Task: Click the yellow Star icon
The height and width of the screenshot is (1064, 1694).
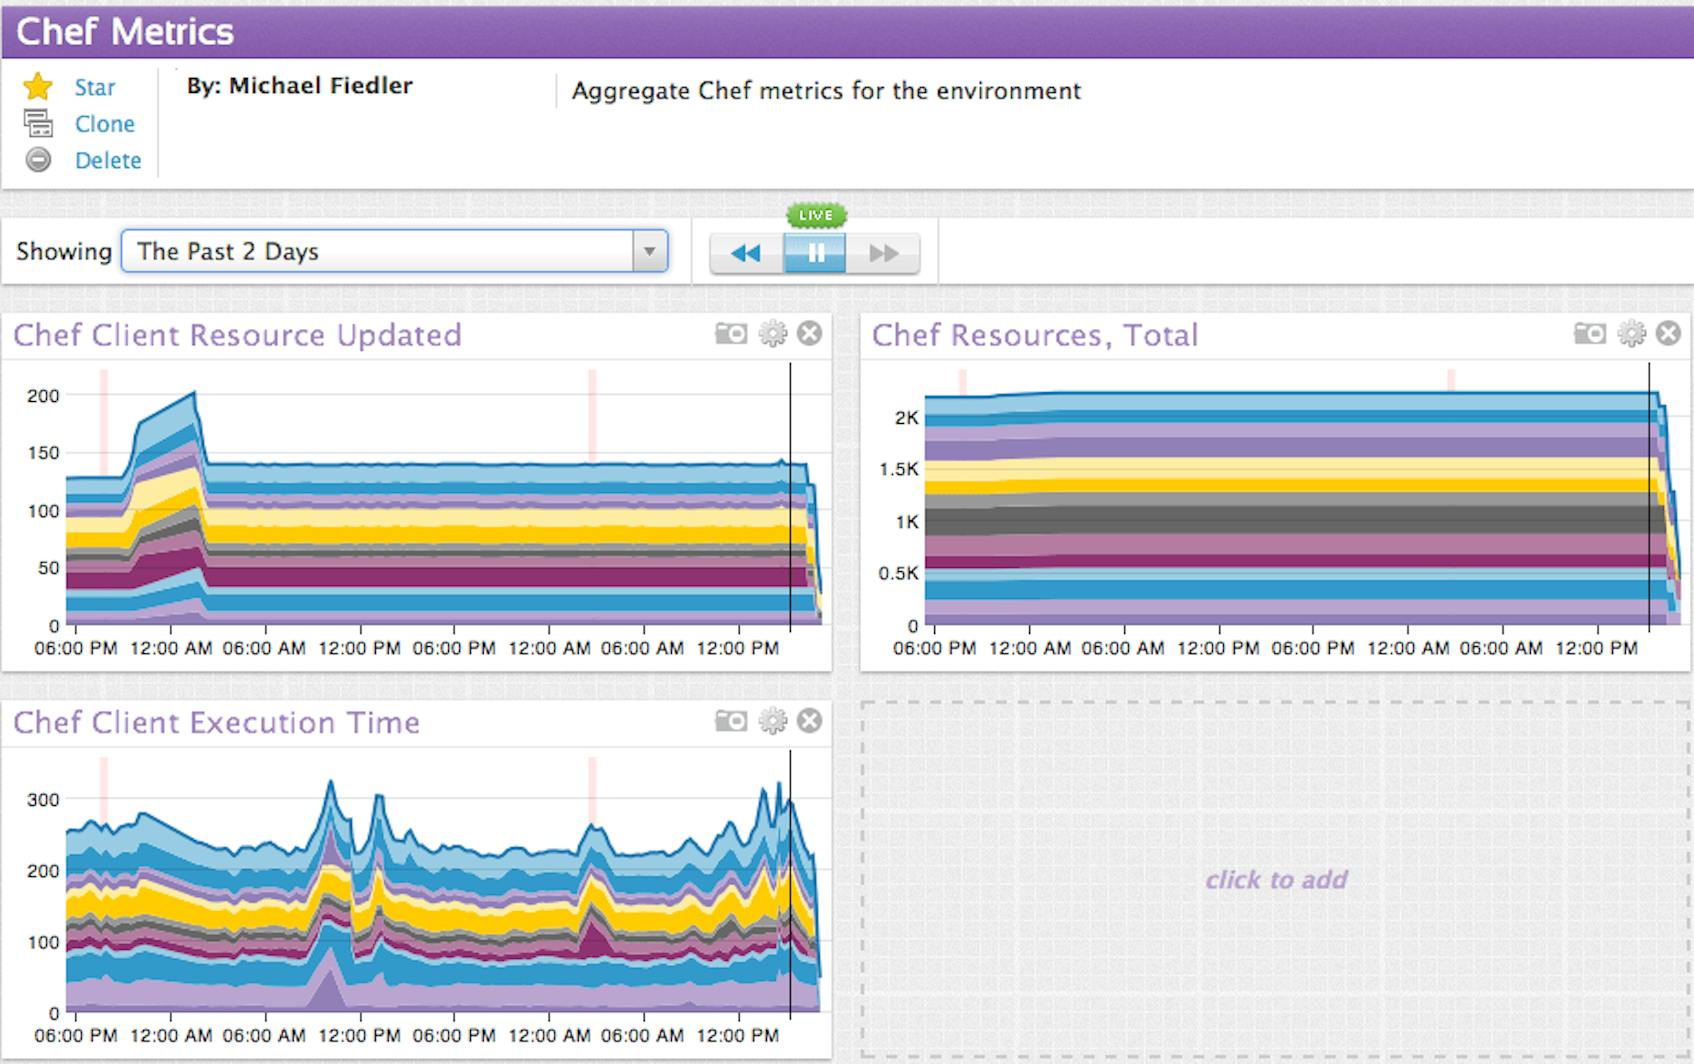Action: click(38, 87)
